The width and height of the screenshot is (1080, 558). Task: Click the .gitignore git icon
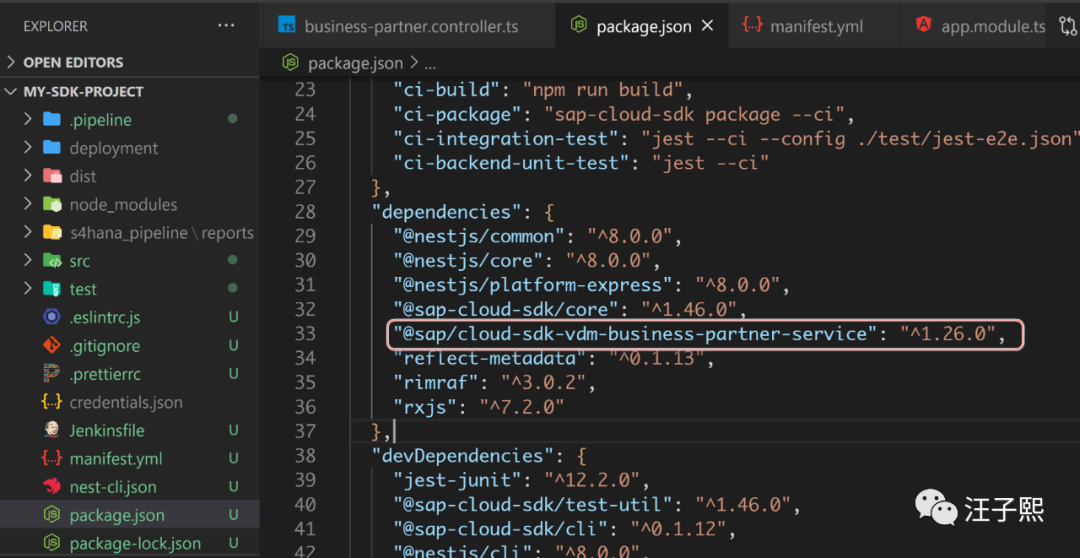[52, 346]
